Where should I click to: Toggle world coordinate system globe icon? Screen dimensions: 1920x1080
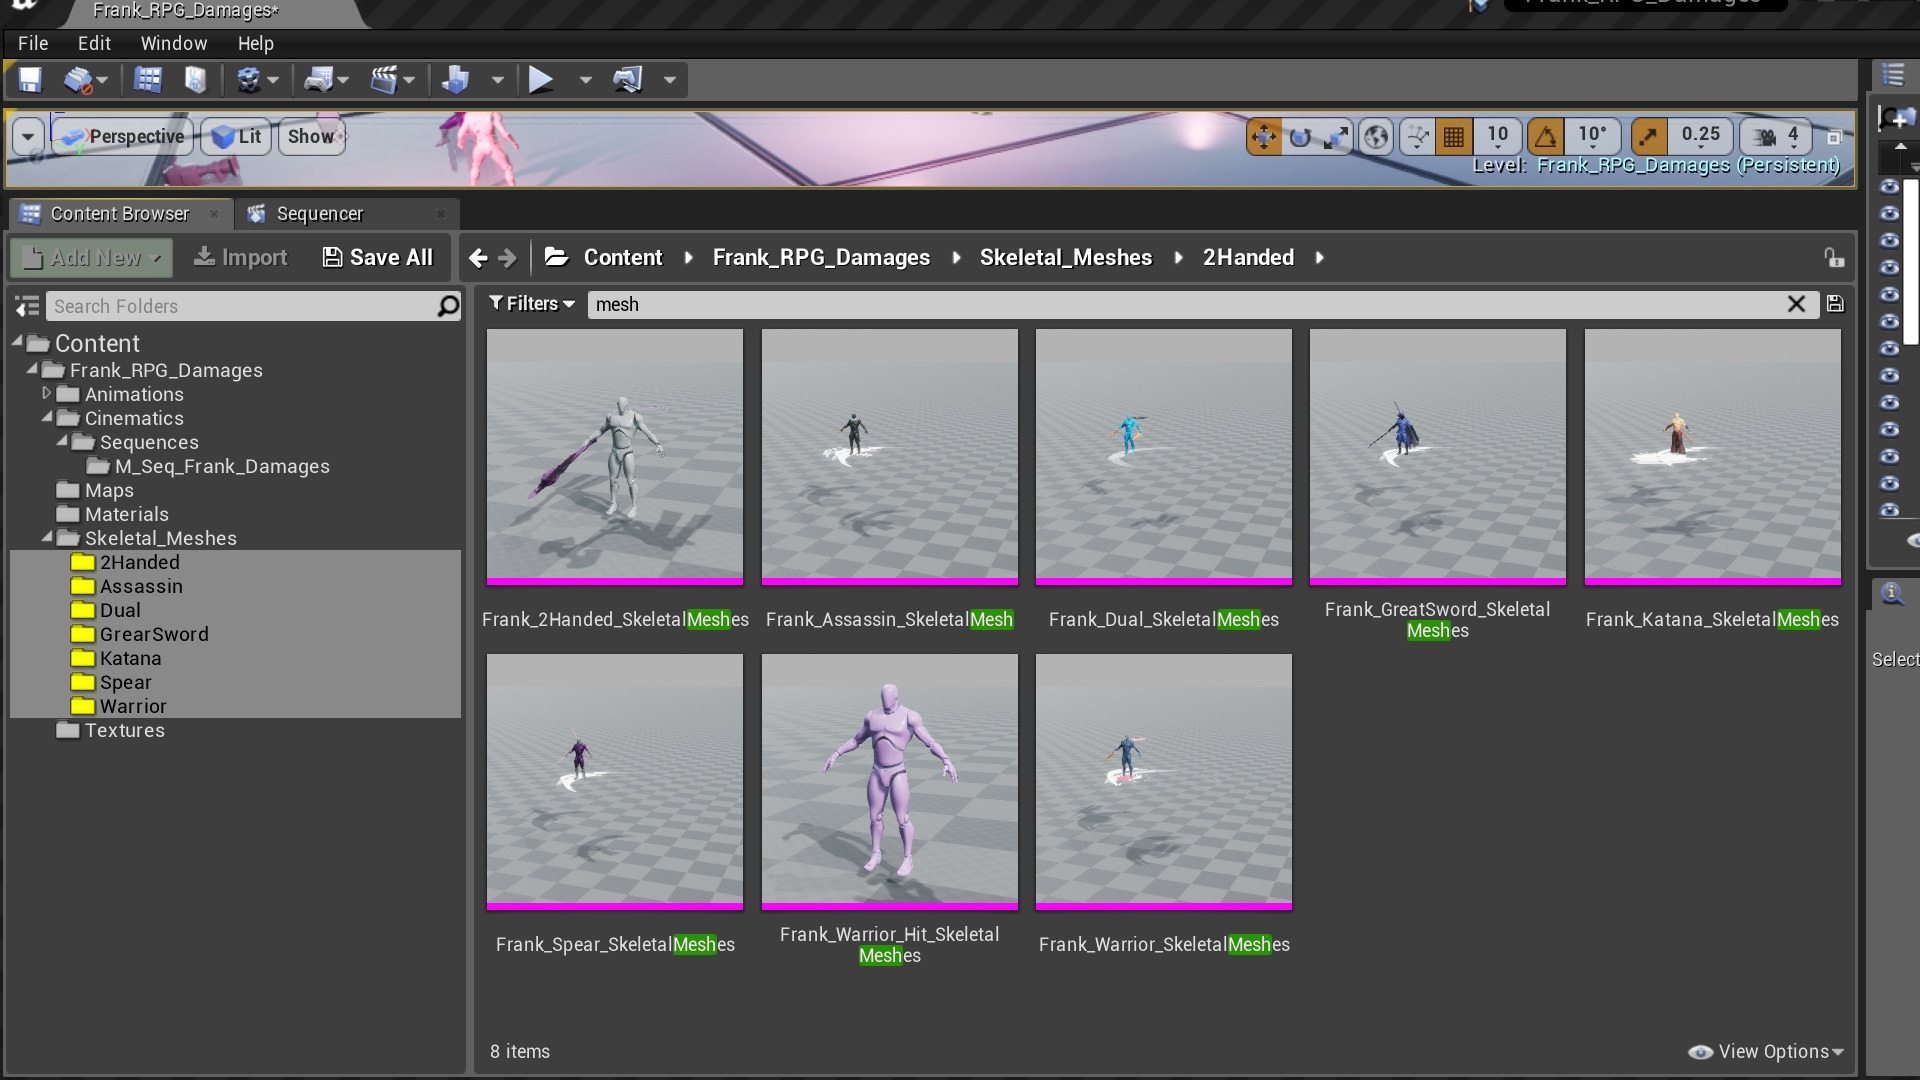pyautogui.click(x=1377, y=137)
